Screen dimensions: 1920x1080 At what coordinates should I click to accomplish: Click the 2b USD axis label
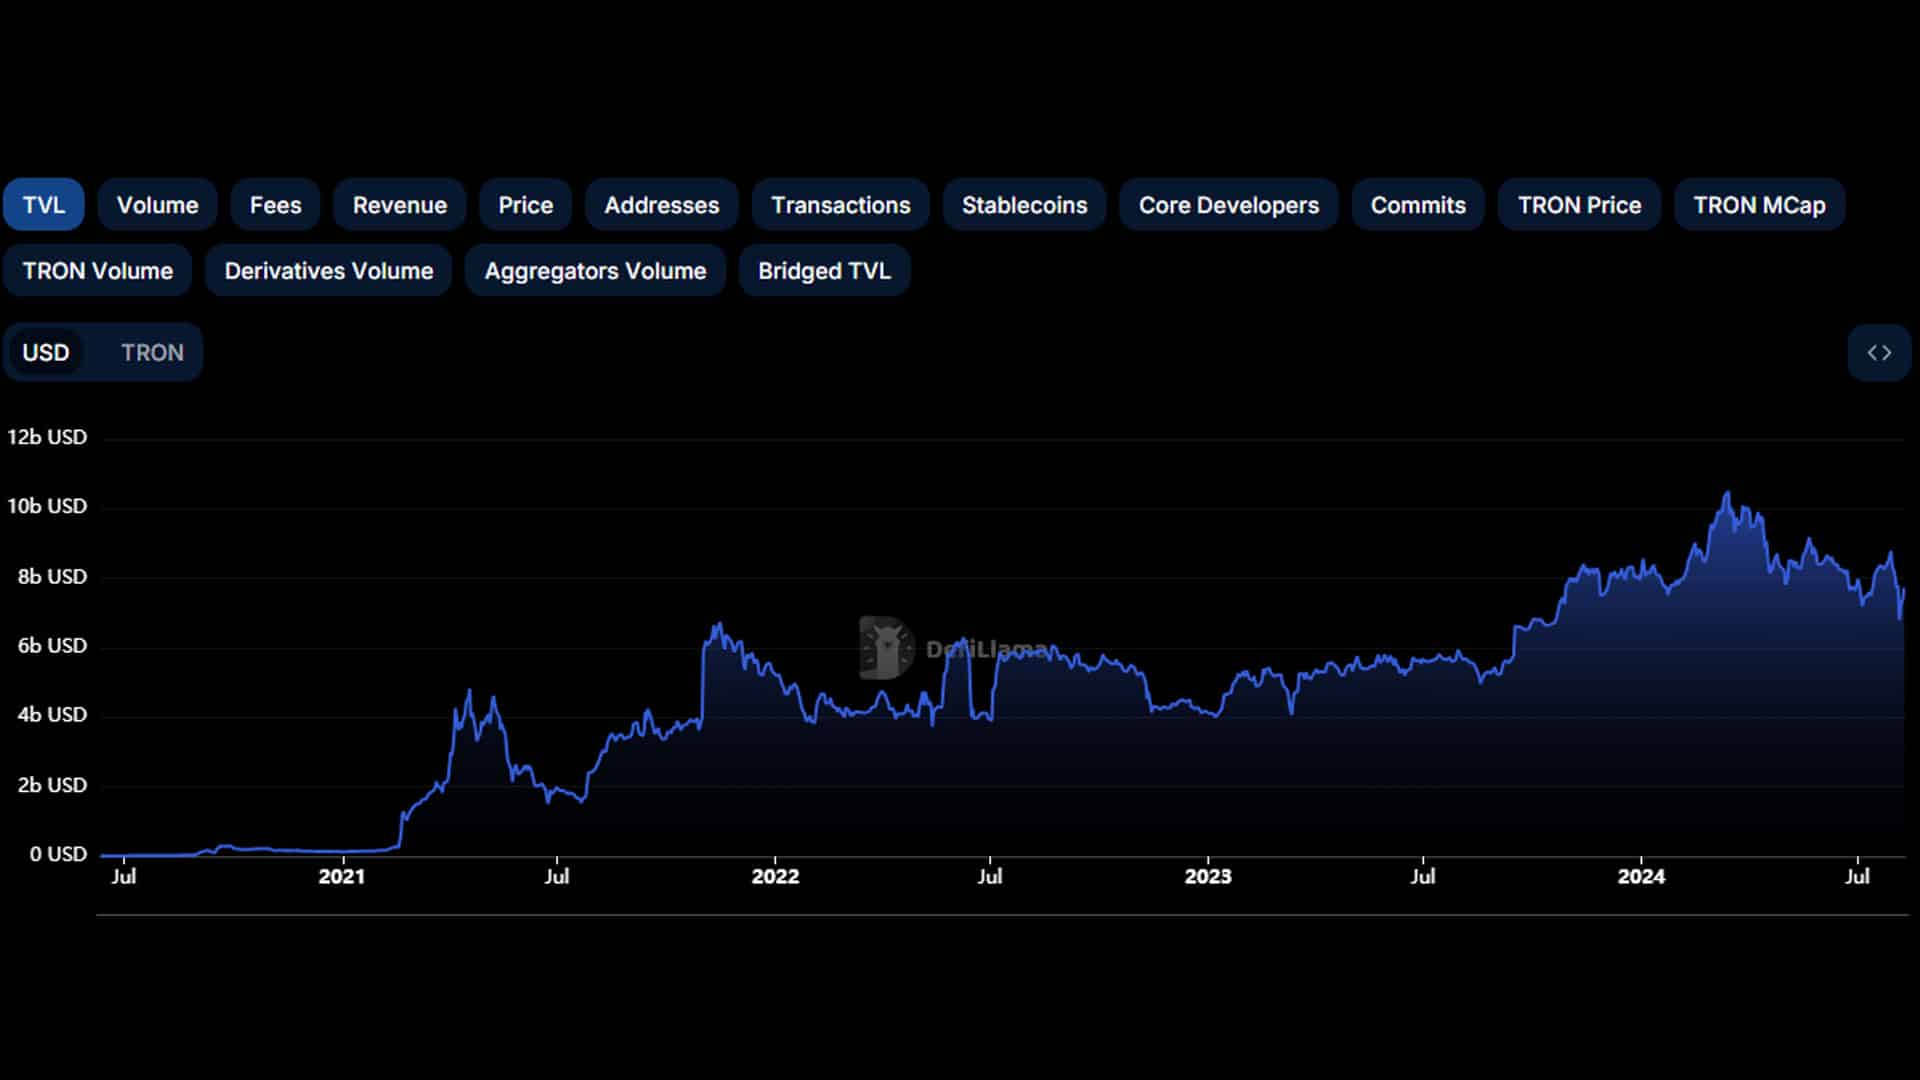[x=52, y=785]
